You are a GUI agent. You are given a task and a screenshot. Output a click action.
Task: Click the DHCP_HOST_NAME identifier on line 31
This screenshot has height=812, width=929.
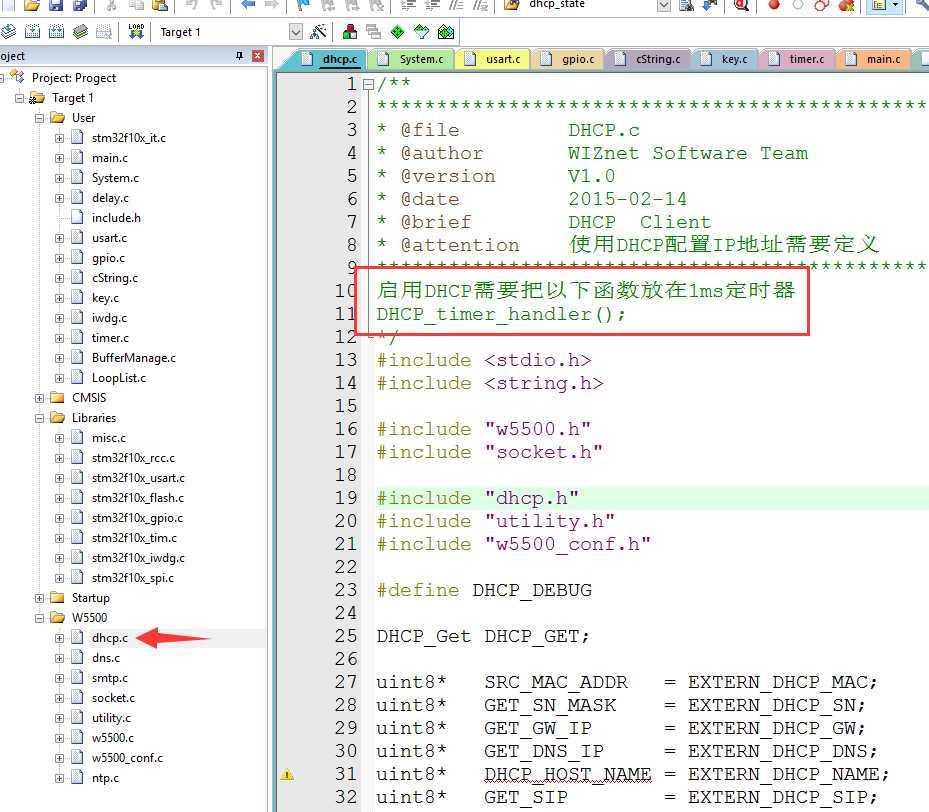coord(568,774)
